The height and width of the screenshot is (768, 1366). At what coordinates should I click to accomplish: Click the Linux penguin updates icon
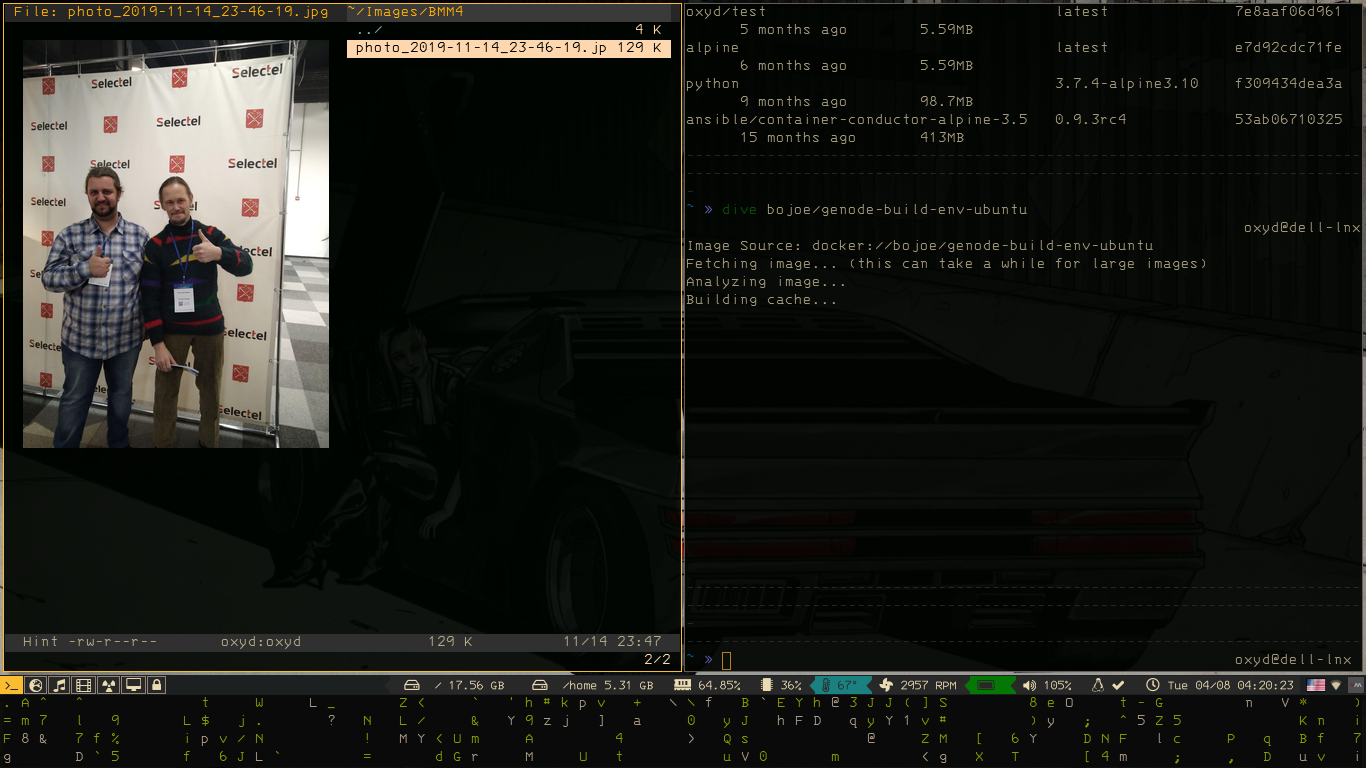click(1097, 685)
